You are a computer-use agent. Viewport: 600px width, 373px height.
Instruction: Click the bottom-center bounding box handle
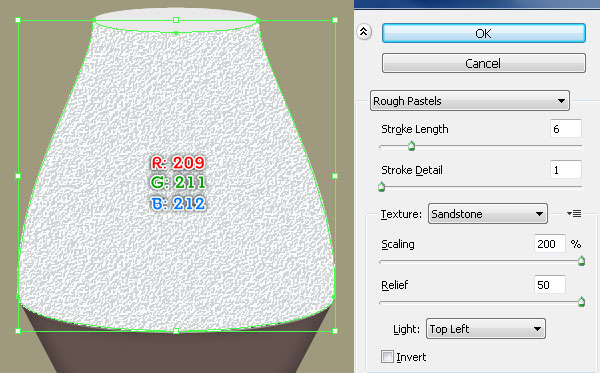(x=176, y=331)
